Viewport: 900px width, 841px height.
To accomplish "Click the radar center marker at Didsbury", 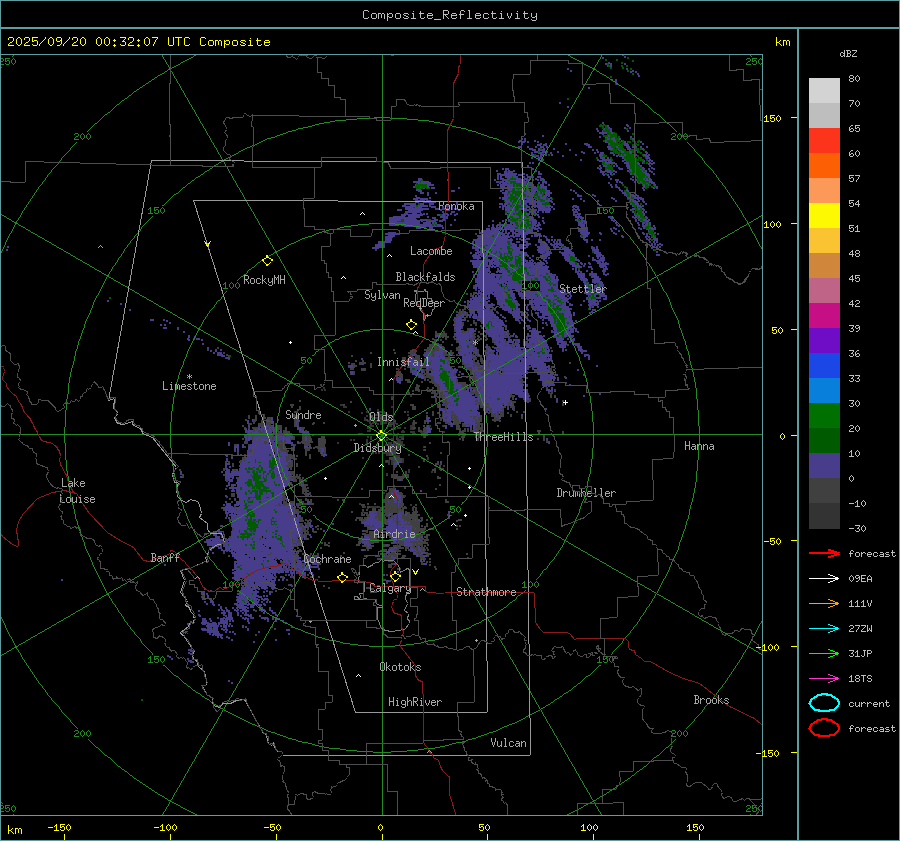I will coord(381,435).
